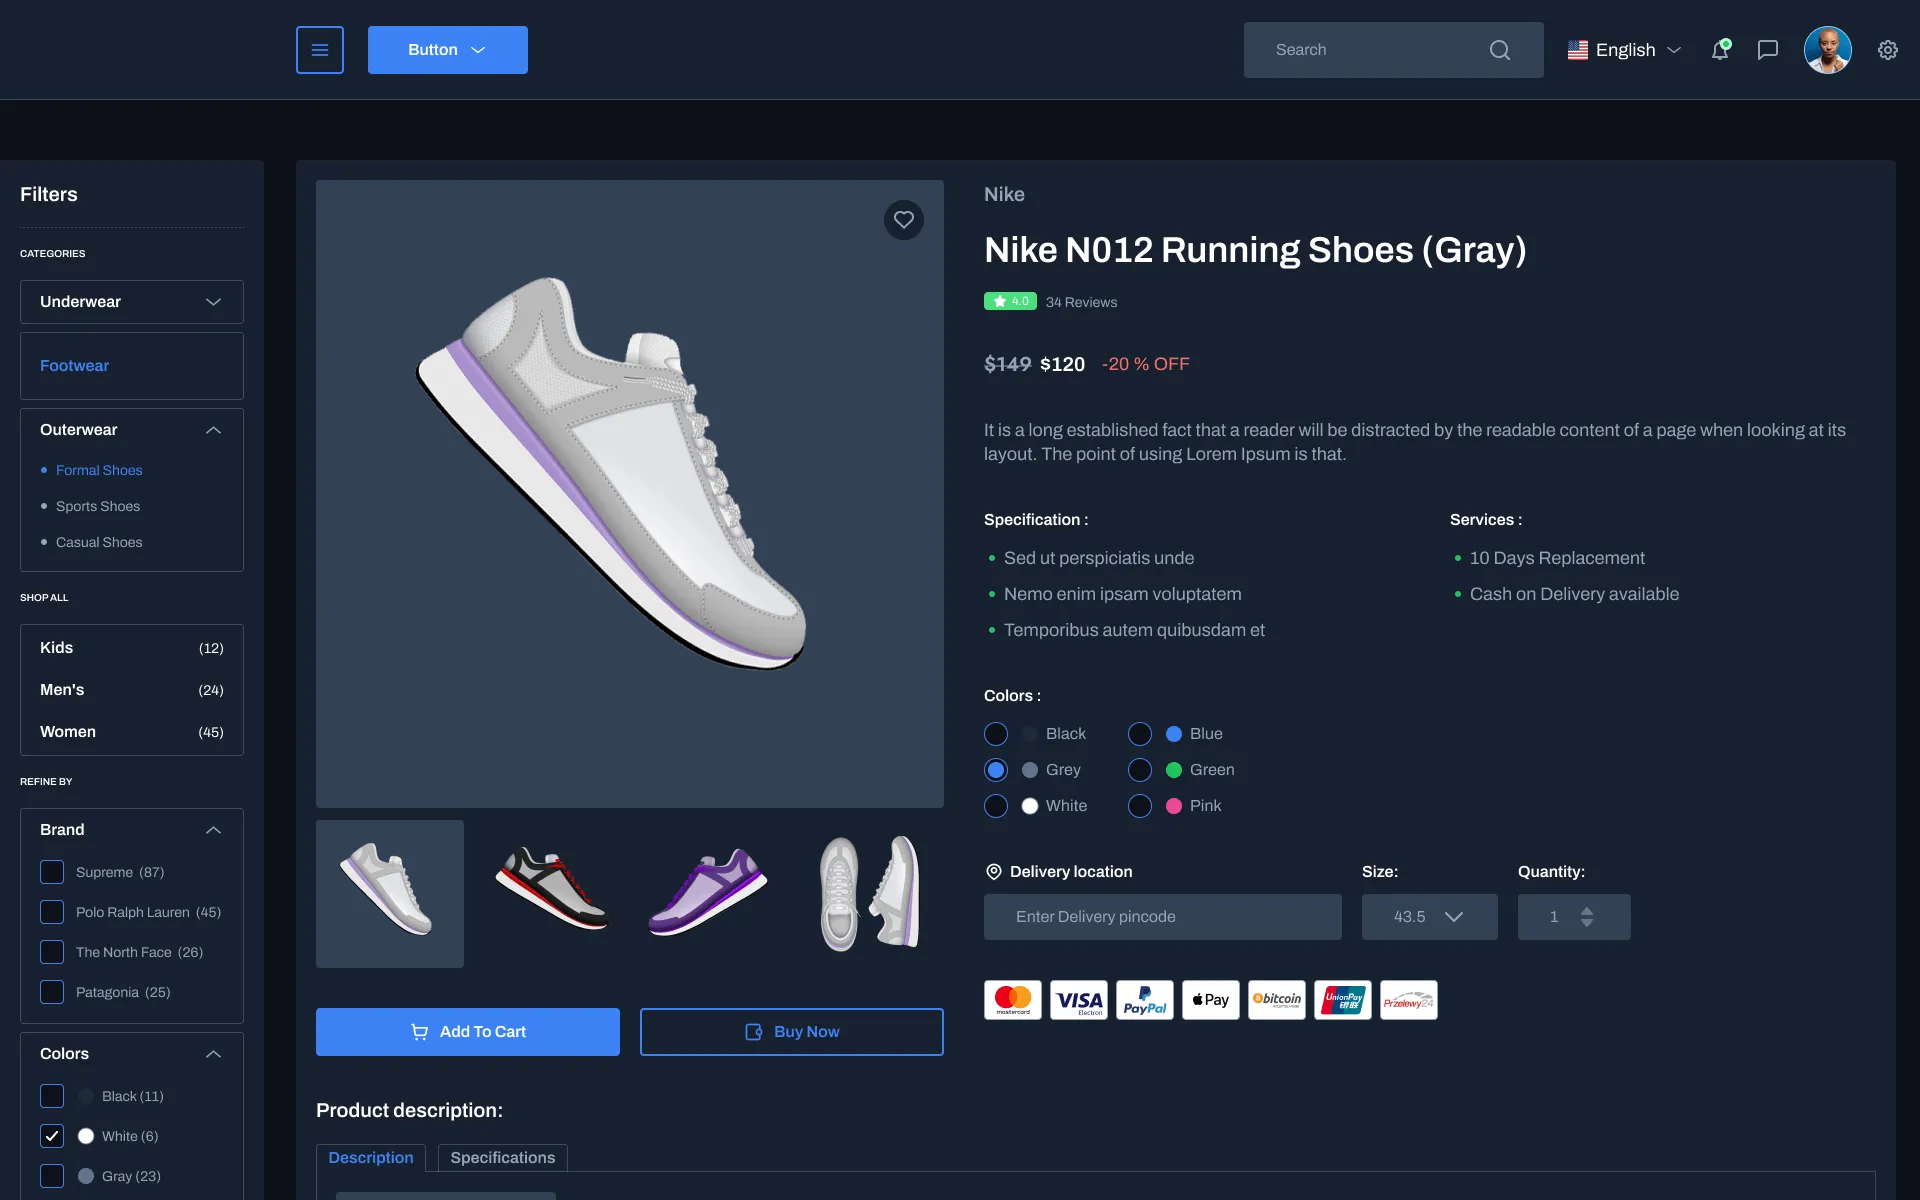The height and width of the screenshot is (1200, 1920).
Task: Collapse the Outerwear category
Action: coord(213,429)
